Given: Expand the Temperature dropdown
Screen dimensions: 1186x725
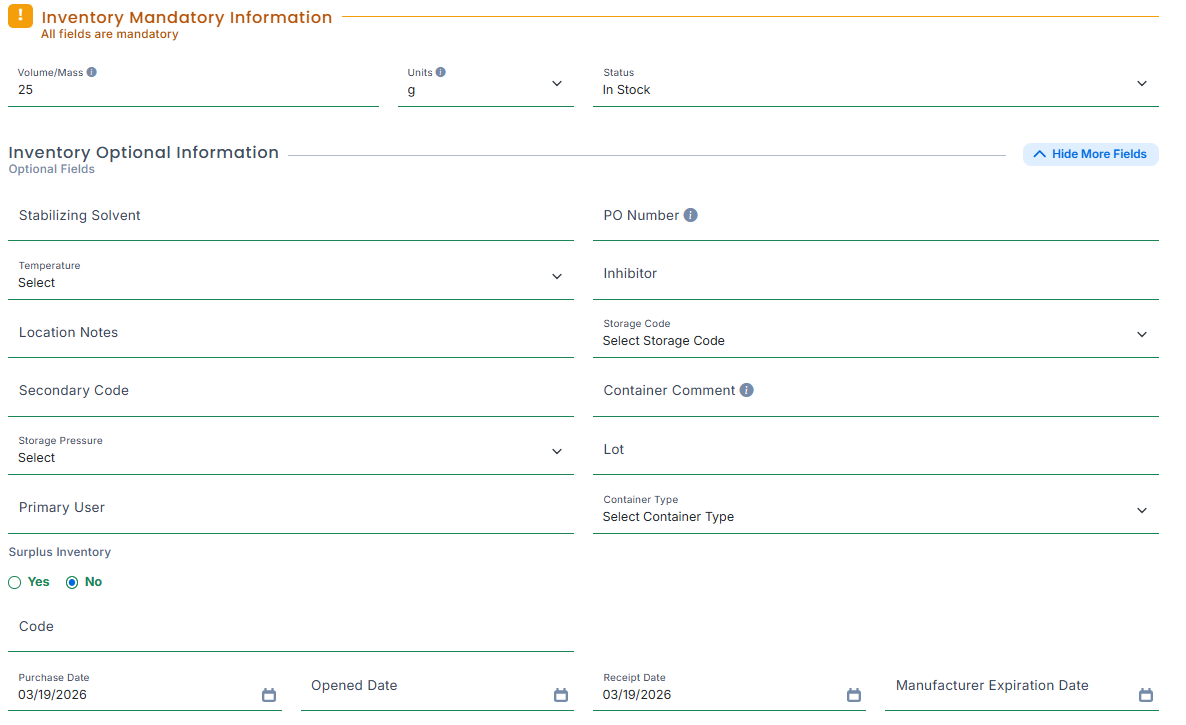Looking at the screenshot, I should tap(290, 276).
